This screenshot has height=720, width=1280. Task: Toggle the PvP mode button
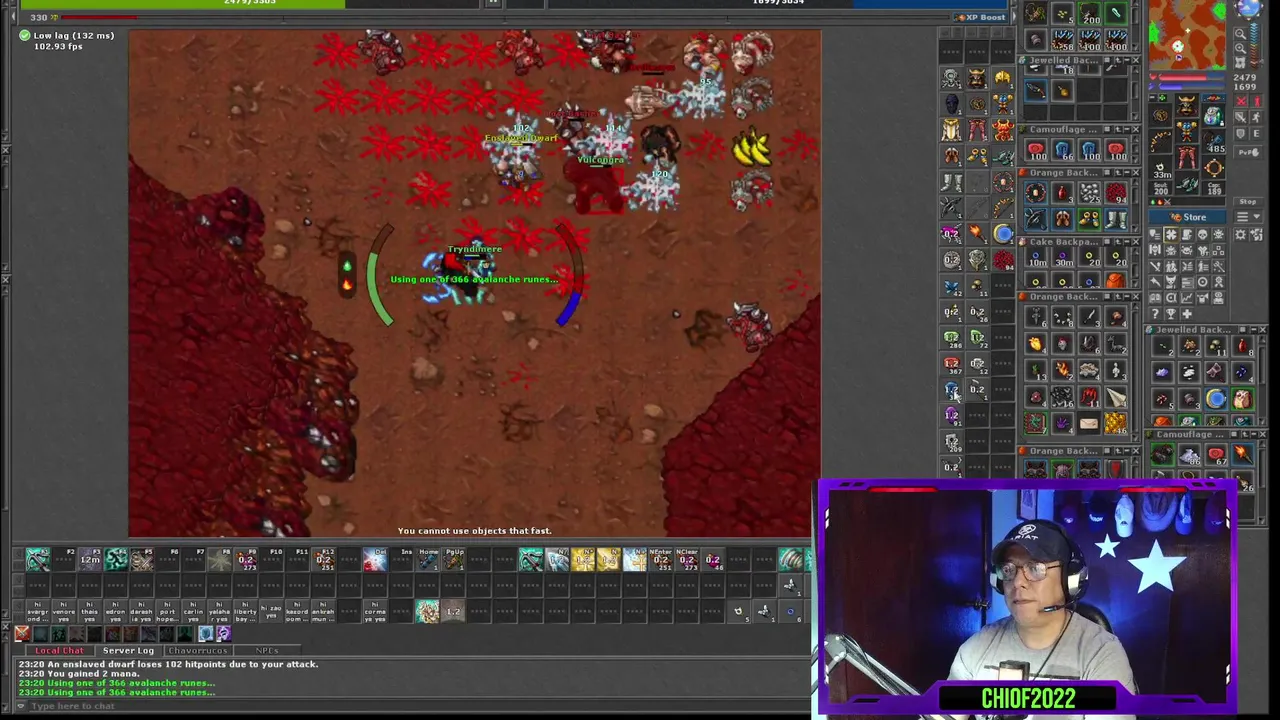tap(1249, 152)
